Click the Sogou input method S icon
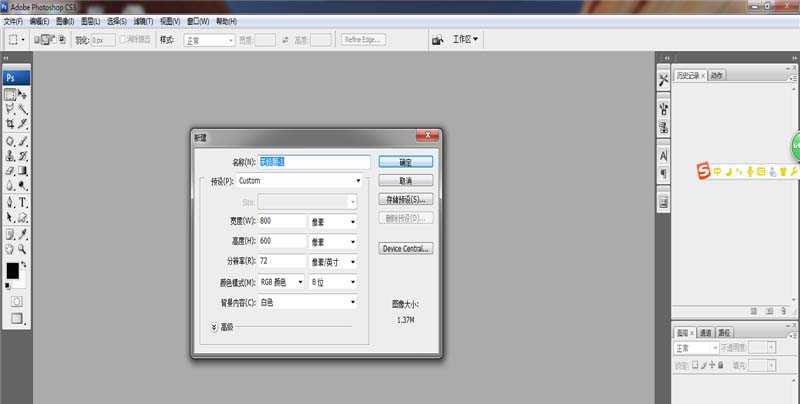 coord(705,172)
